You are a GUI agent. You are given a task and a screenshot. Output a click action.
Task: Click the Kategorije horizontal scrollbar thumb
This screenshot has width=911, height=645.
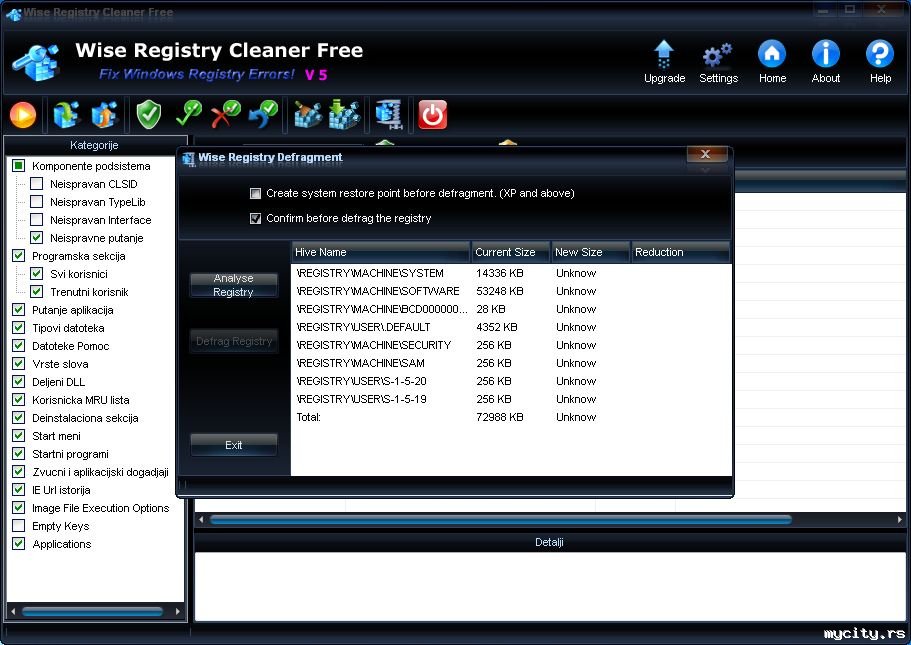point(92,611)
